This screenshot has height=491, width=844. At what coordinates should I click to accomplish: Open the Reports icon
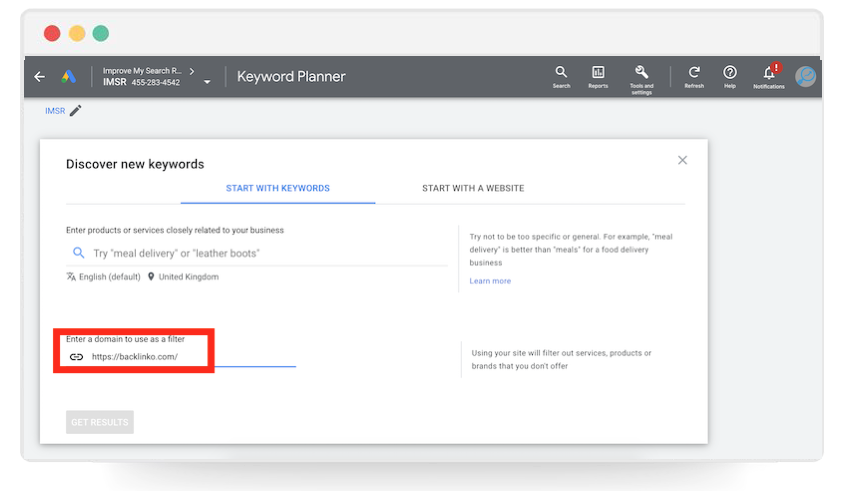[598, 73]
